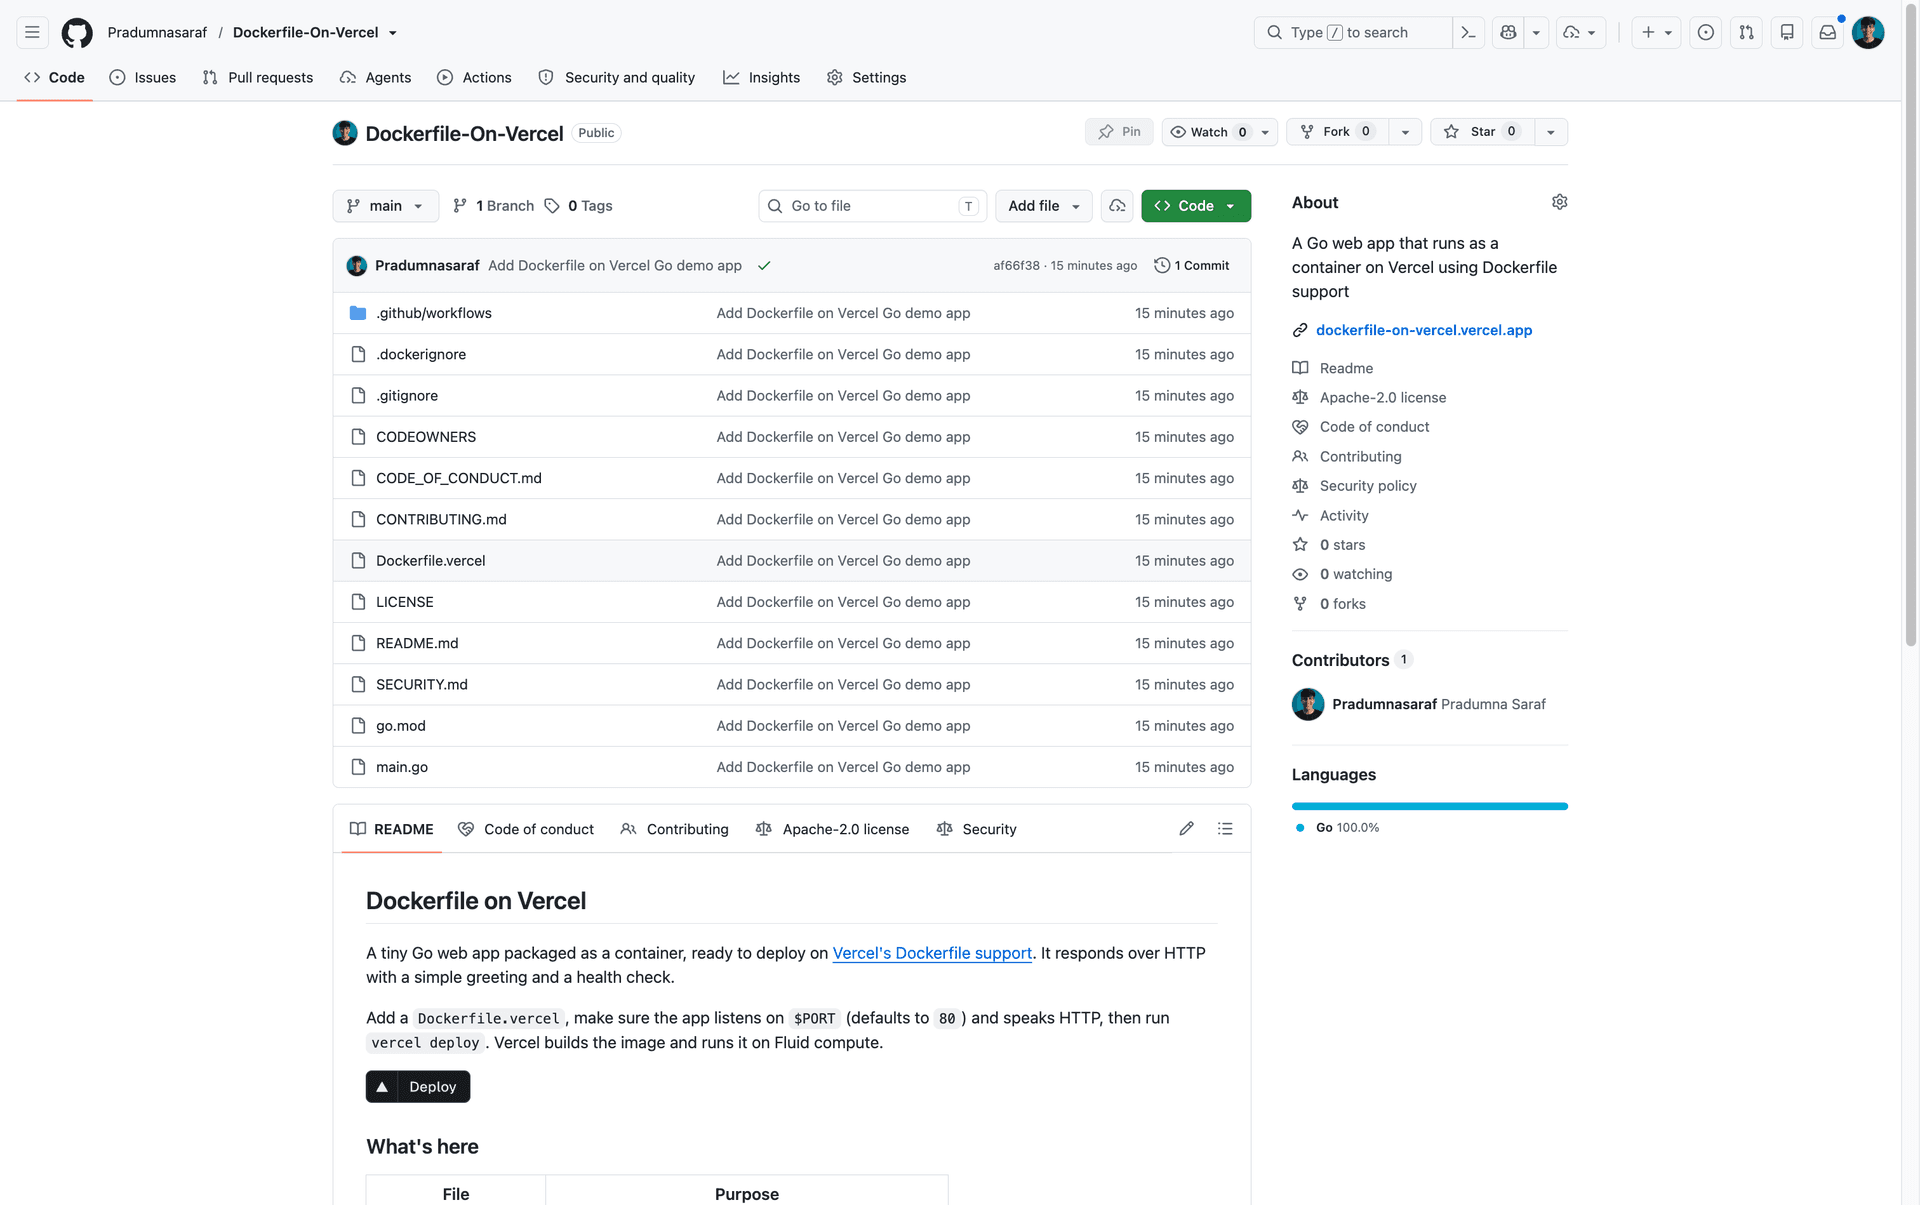1920x1205 pixels.
Task: Edit repository details gear icon
Action: (1559, 202)
